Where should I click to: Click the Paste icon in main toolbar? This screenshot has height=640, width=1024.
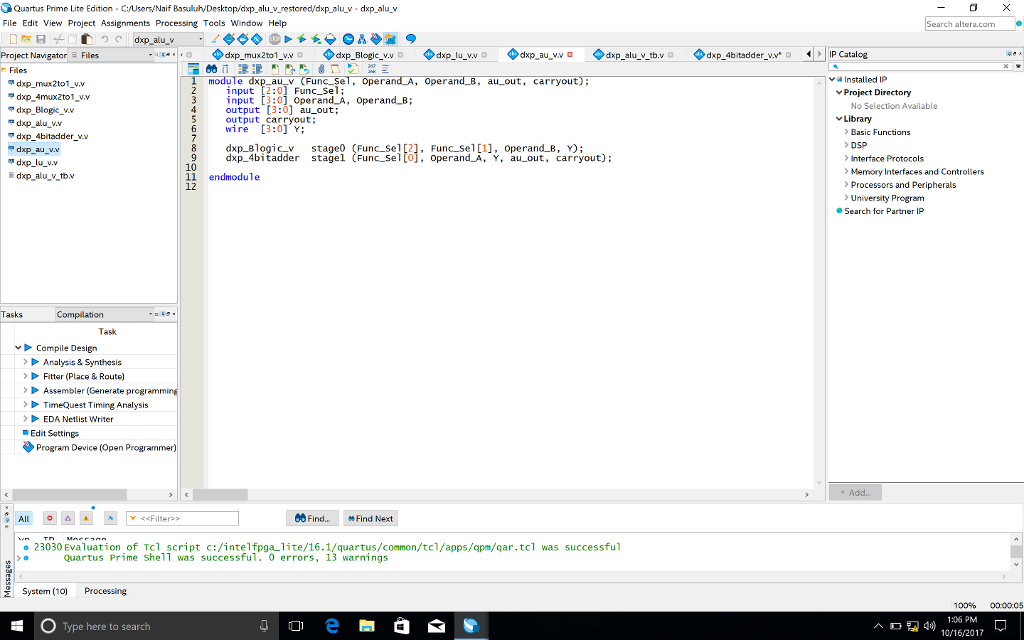tap(88, 38)
